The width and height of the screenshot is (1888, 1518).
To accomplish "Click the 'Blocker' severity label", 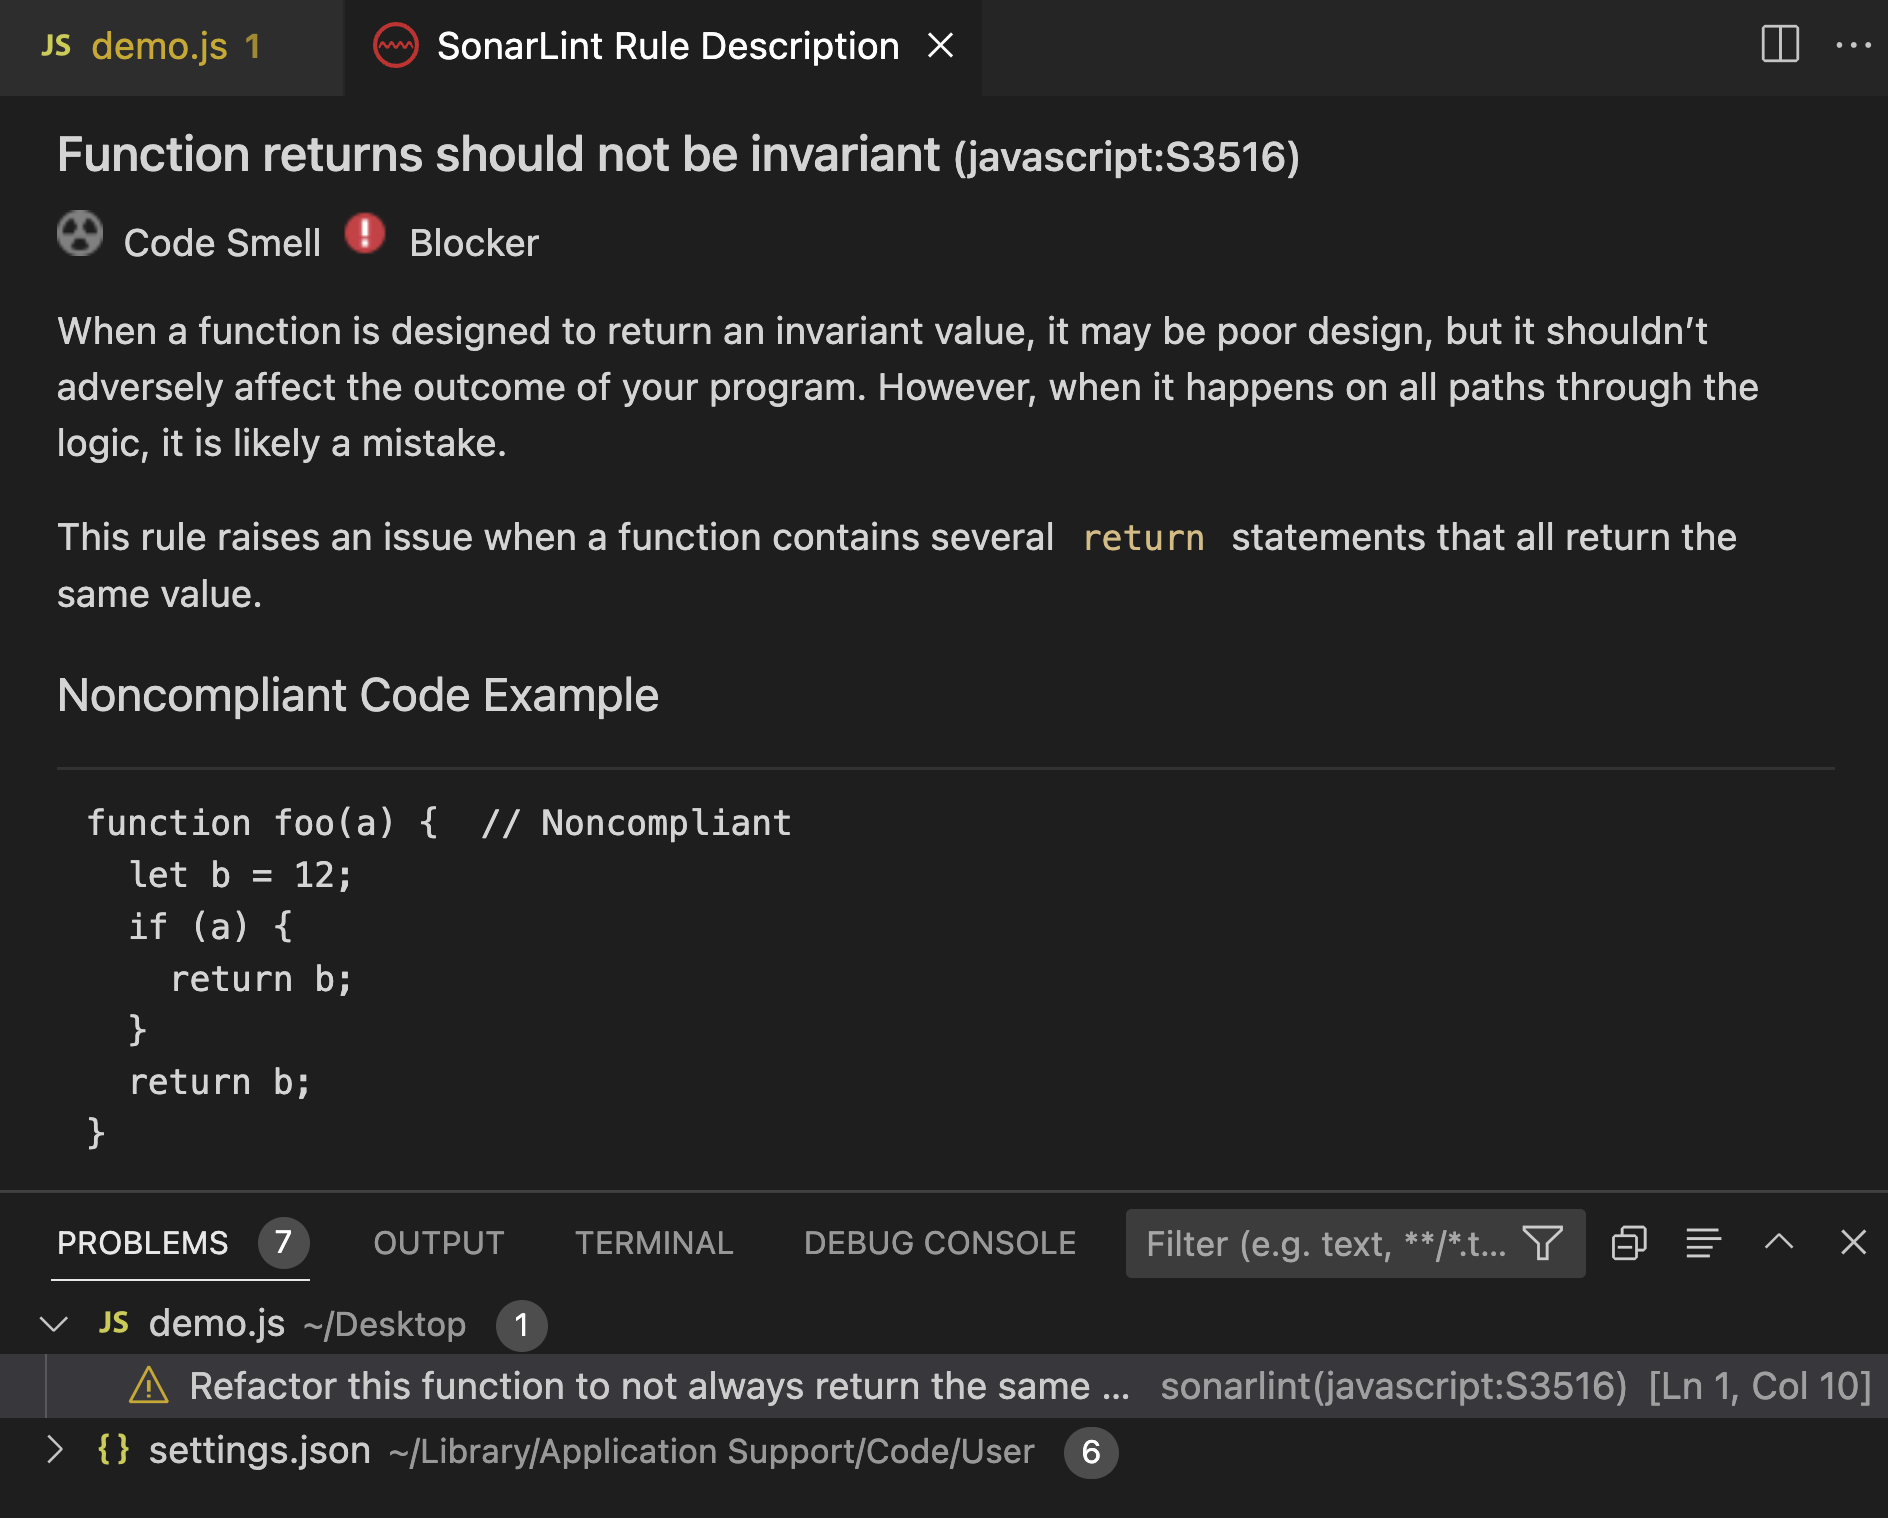I will 474,243.
